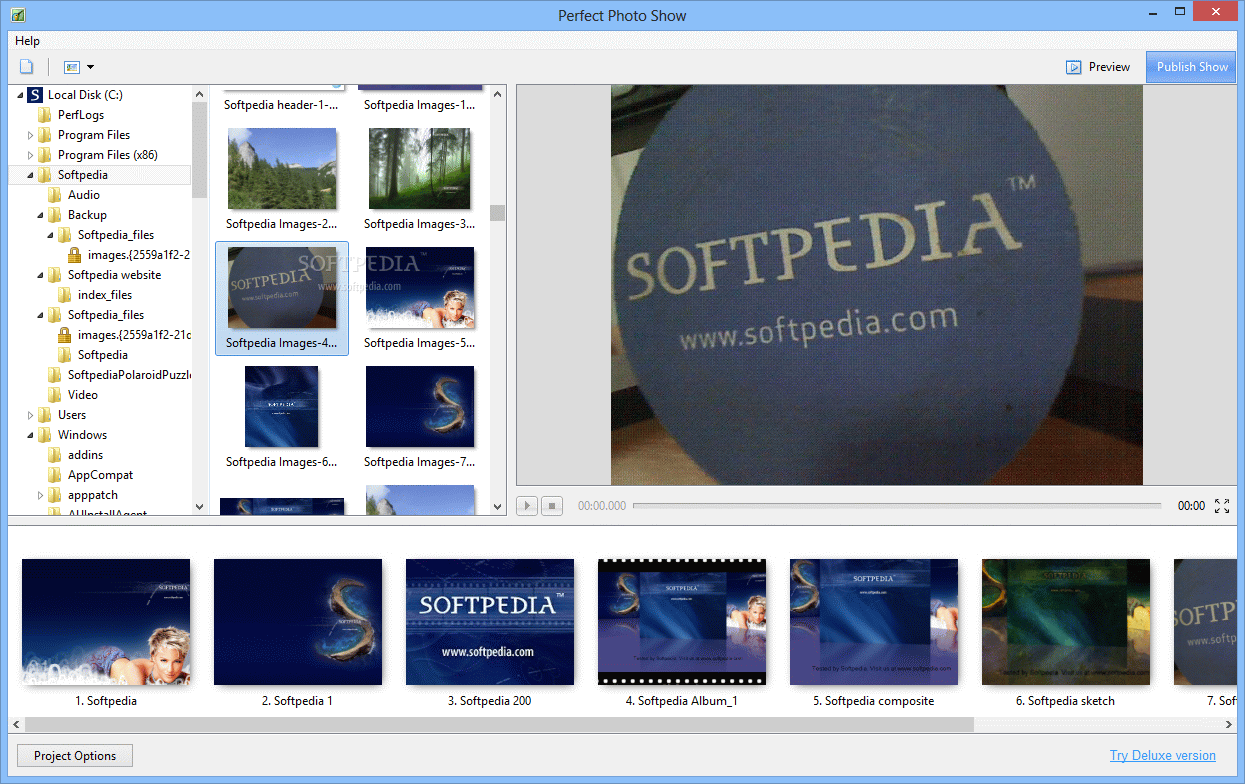1245x784 pixels.
Task: Select thumbnail Softpedia Images-3
Action: [x=420, y=169]
